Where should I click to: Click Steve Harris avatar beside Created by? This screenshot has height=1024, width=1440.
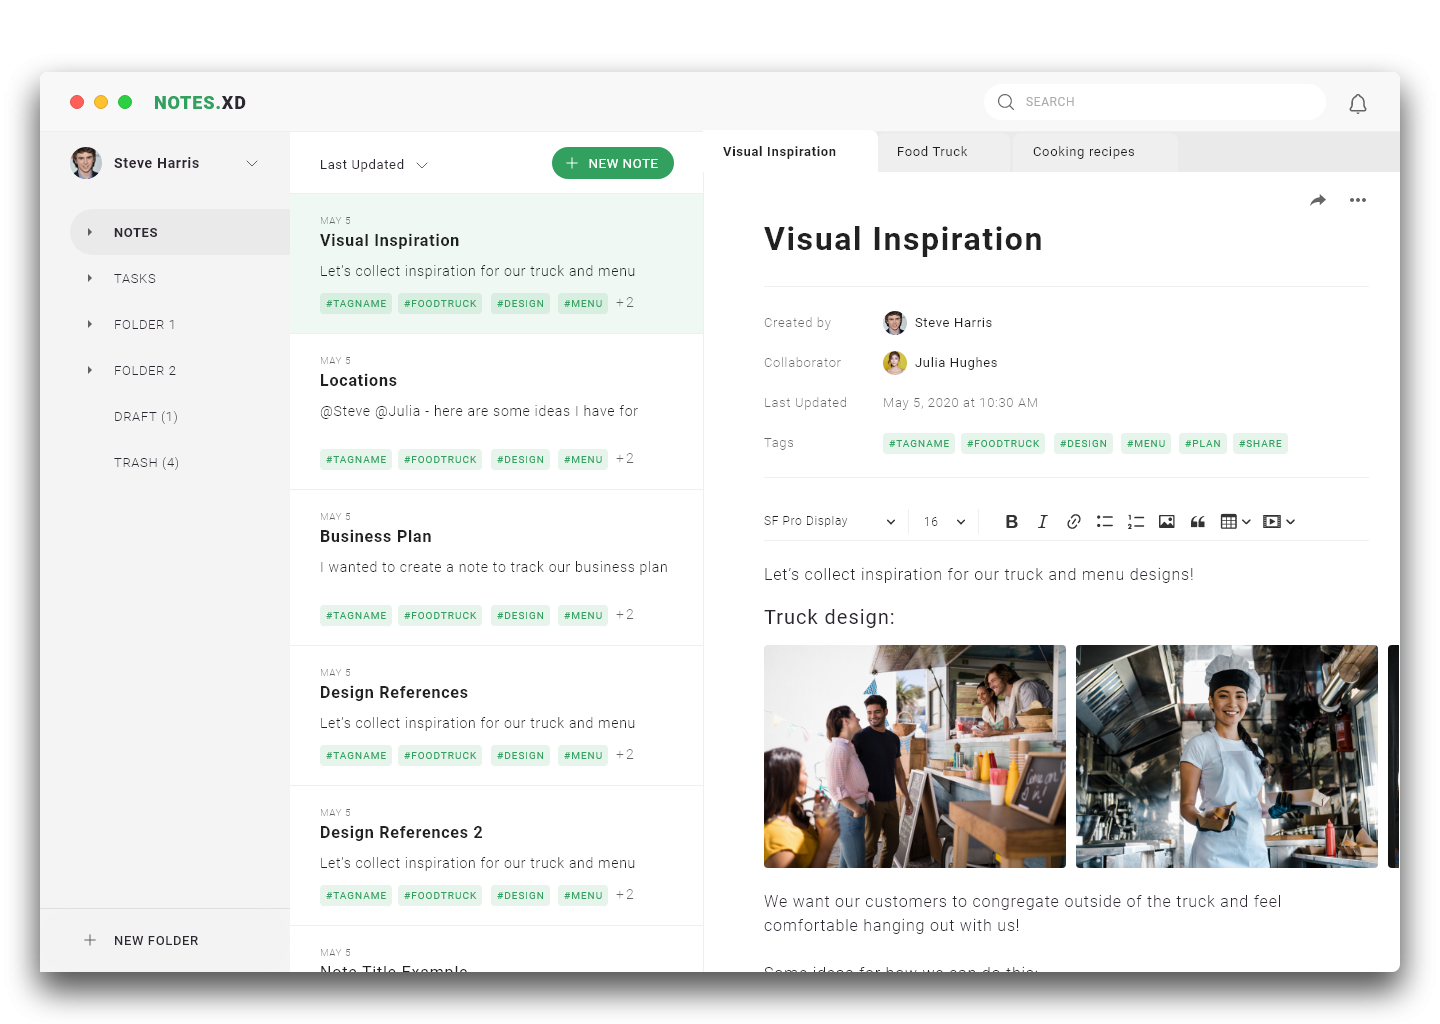tap(895, 322)
